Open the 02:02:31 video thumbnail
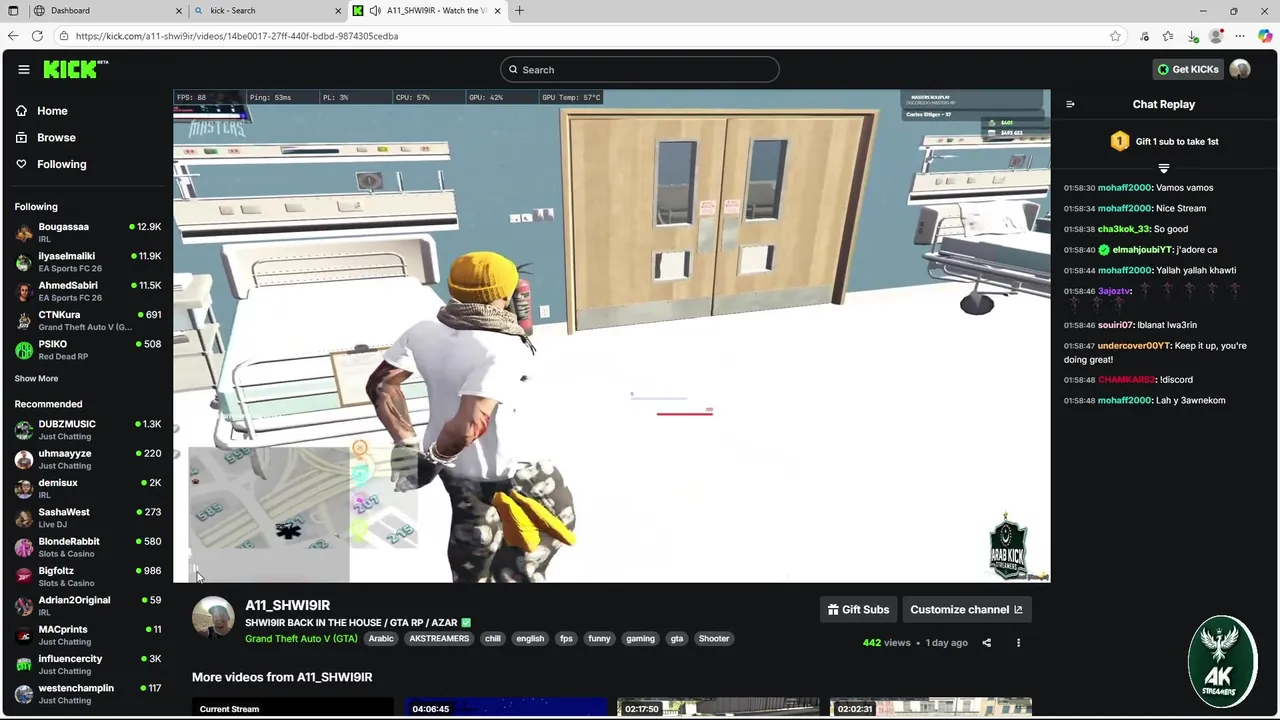 click(x=930, y=707)
